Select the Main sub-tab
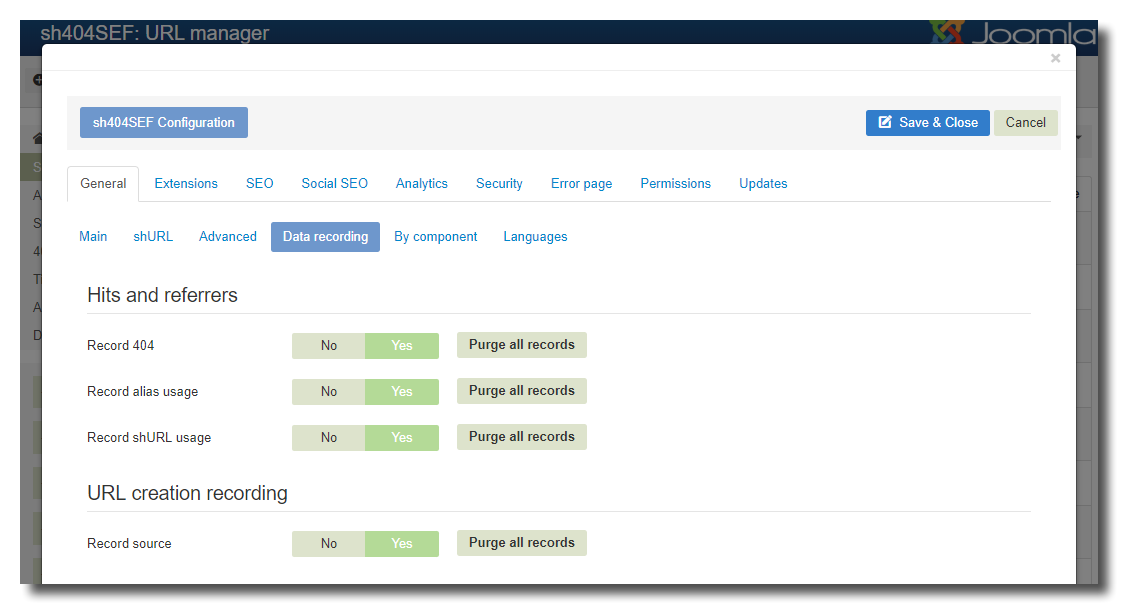The width and height of the screenshot is (1128, 614). pos(93,237)
